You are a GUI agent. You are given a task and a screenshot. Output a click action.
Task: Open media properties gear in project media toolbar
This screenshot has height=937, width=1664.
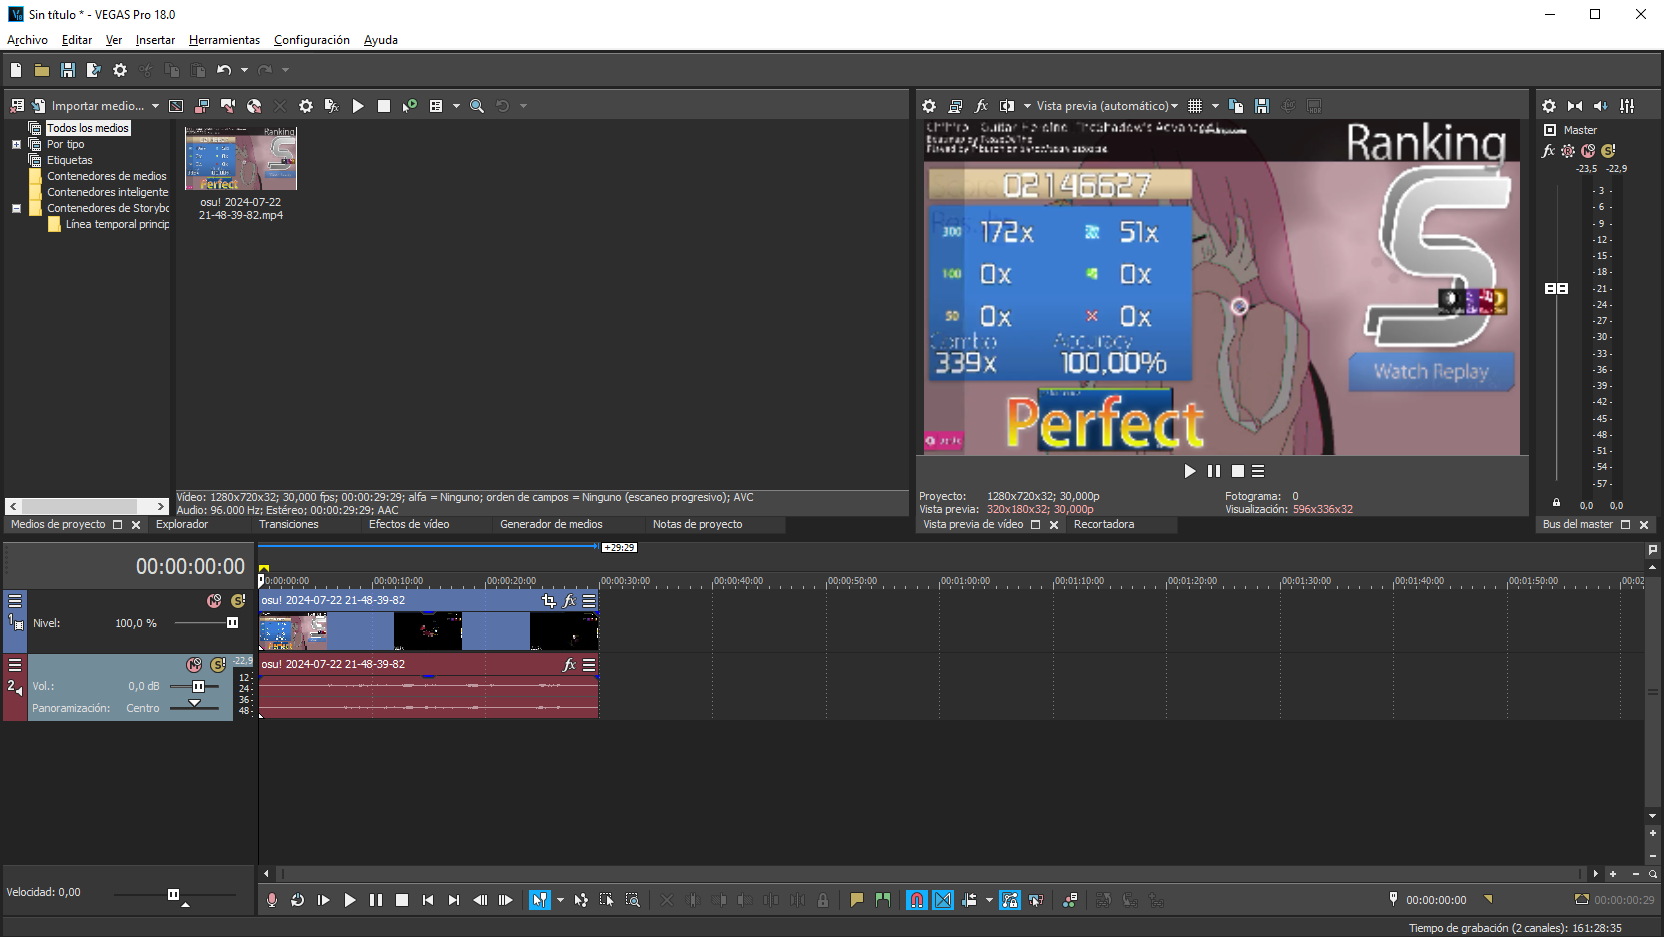pyautogui.click(x=306, y=106)
